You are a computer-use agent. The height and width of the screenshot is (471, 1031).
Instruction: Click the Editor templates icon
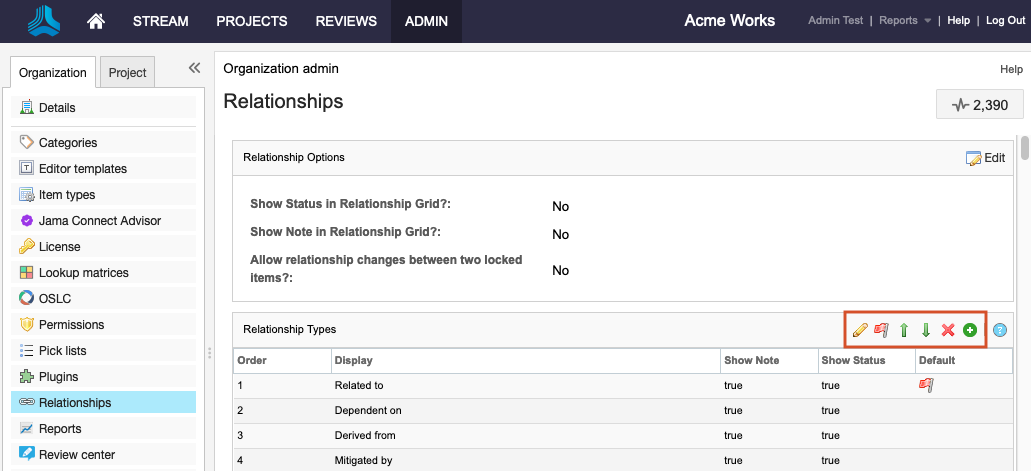(x=26, y=168)
